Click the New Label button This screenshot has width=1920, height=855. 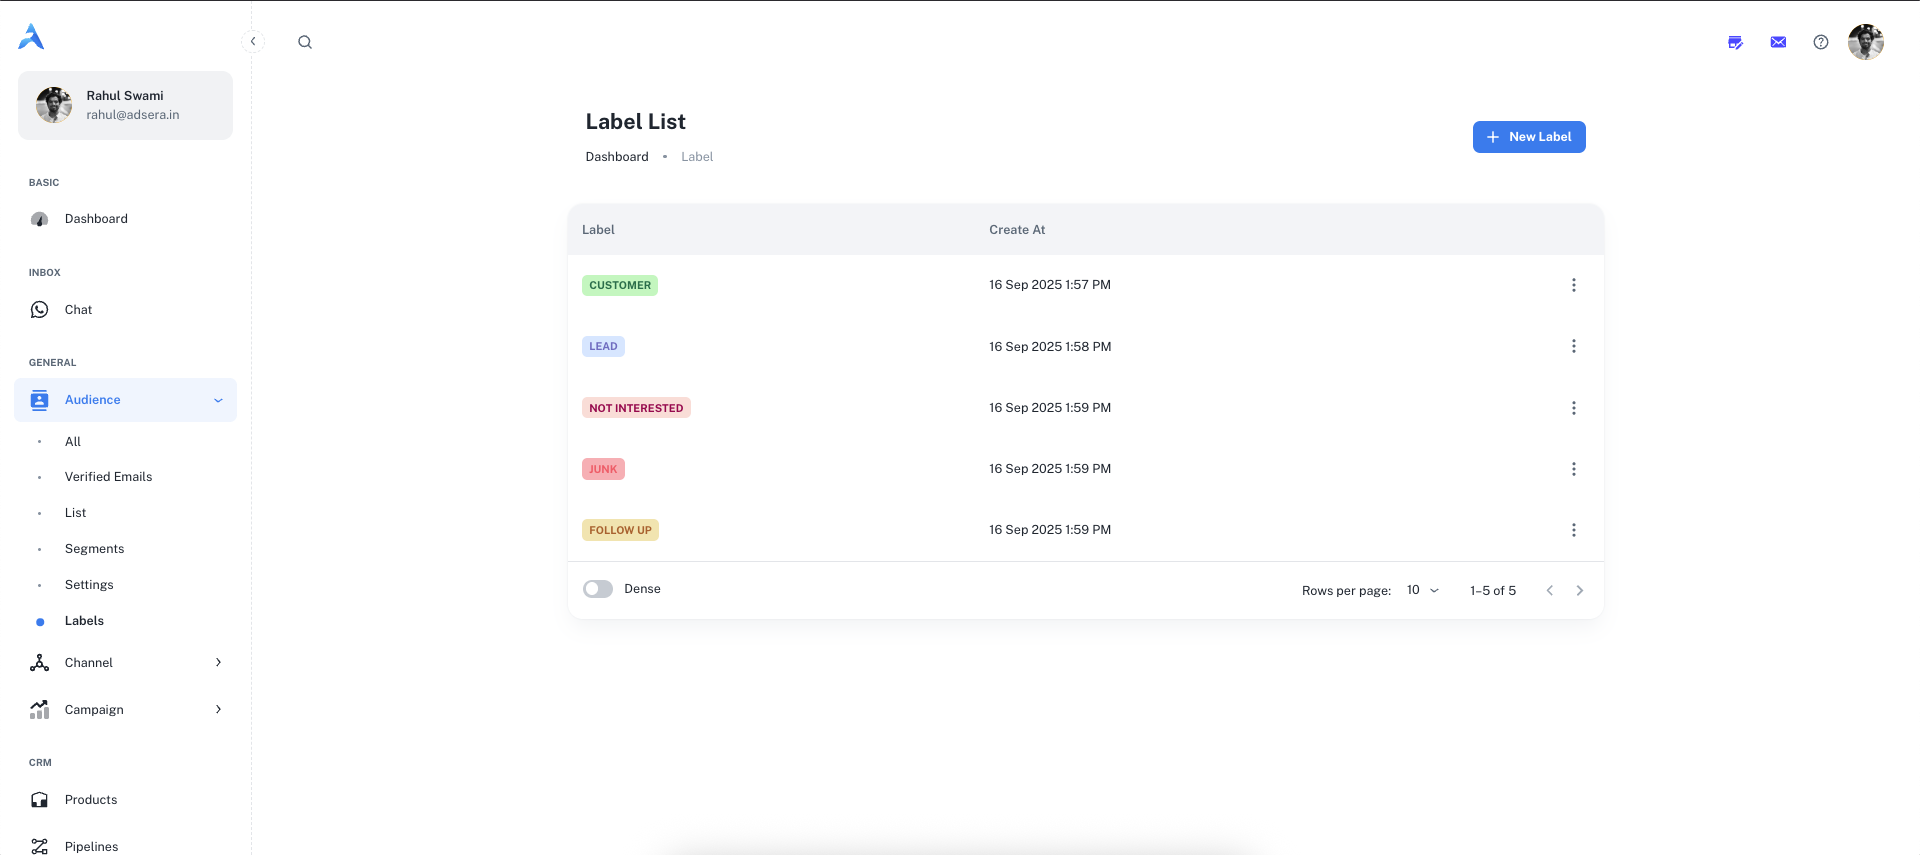point(1528,137)
